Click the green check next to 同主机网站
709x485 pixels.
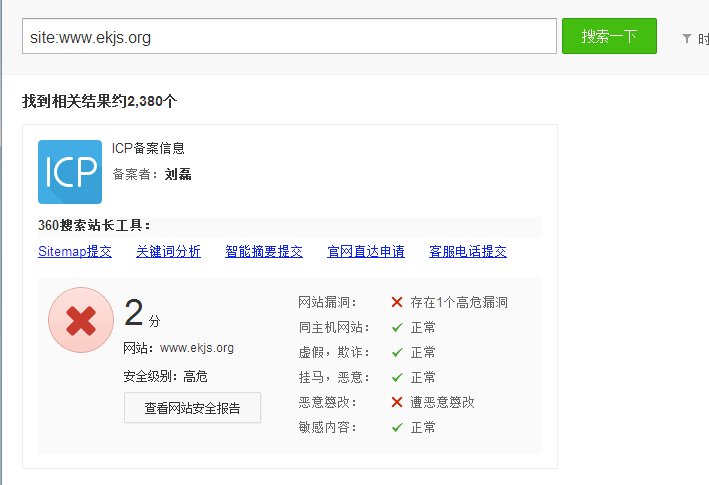(x=397, y=327)
